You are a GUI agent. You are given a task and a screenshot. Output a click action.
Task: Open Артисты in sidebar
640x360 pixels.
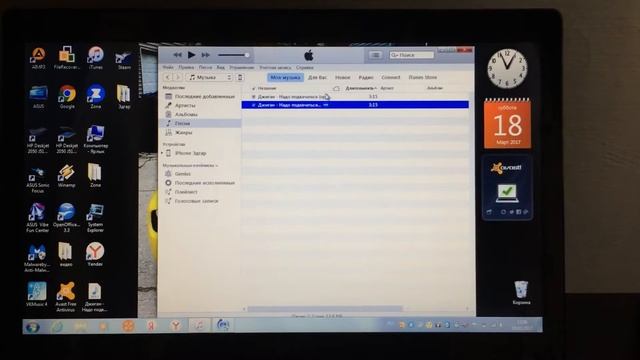(x=200, y=105)
